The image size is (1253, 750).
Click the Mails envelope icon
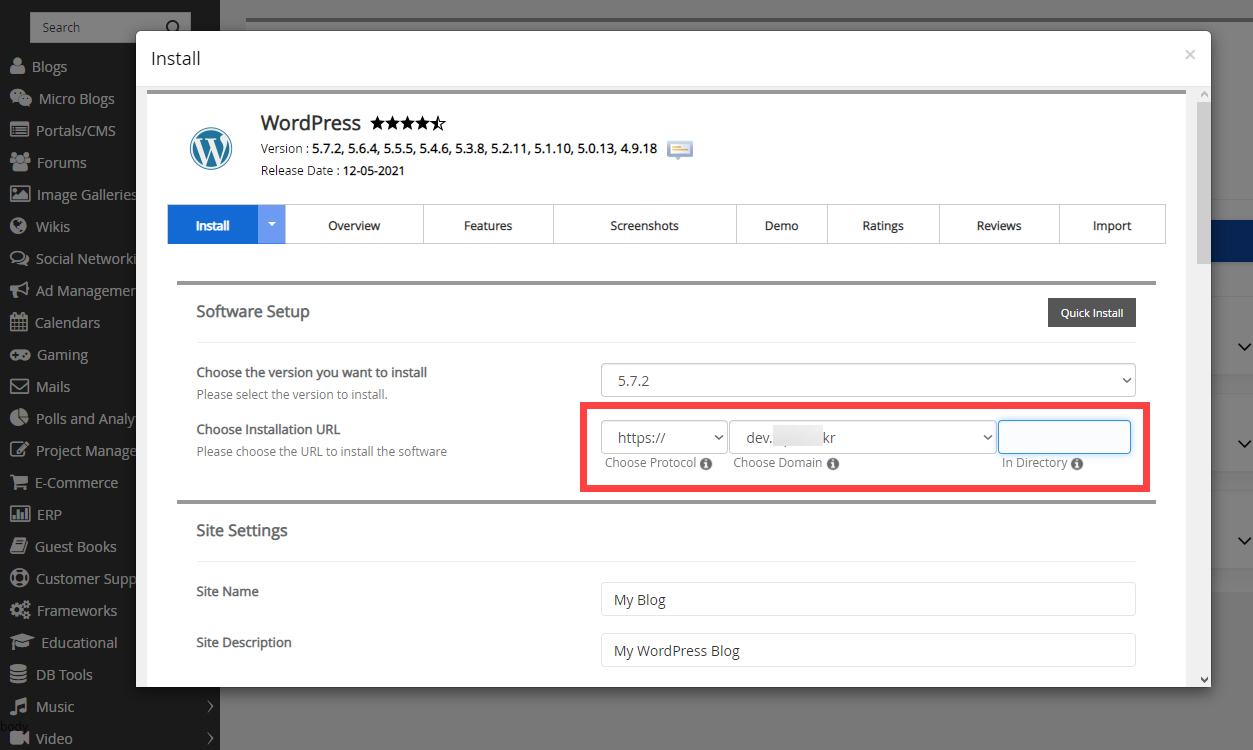tap(19, 386)
